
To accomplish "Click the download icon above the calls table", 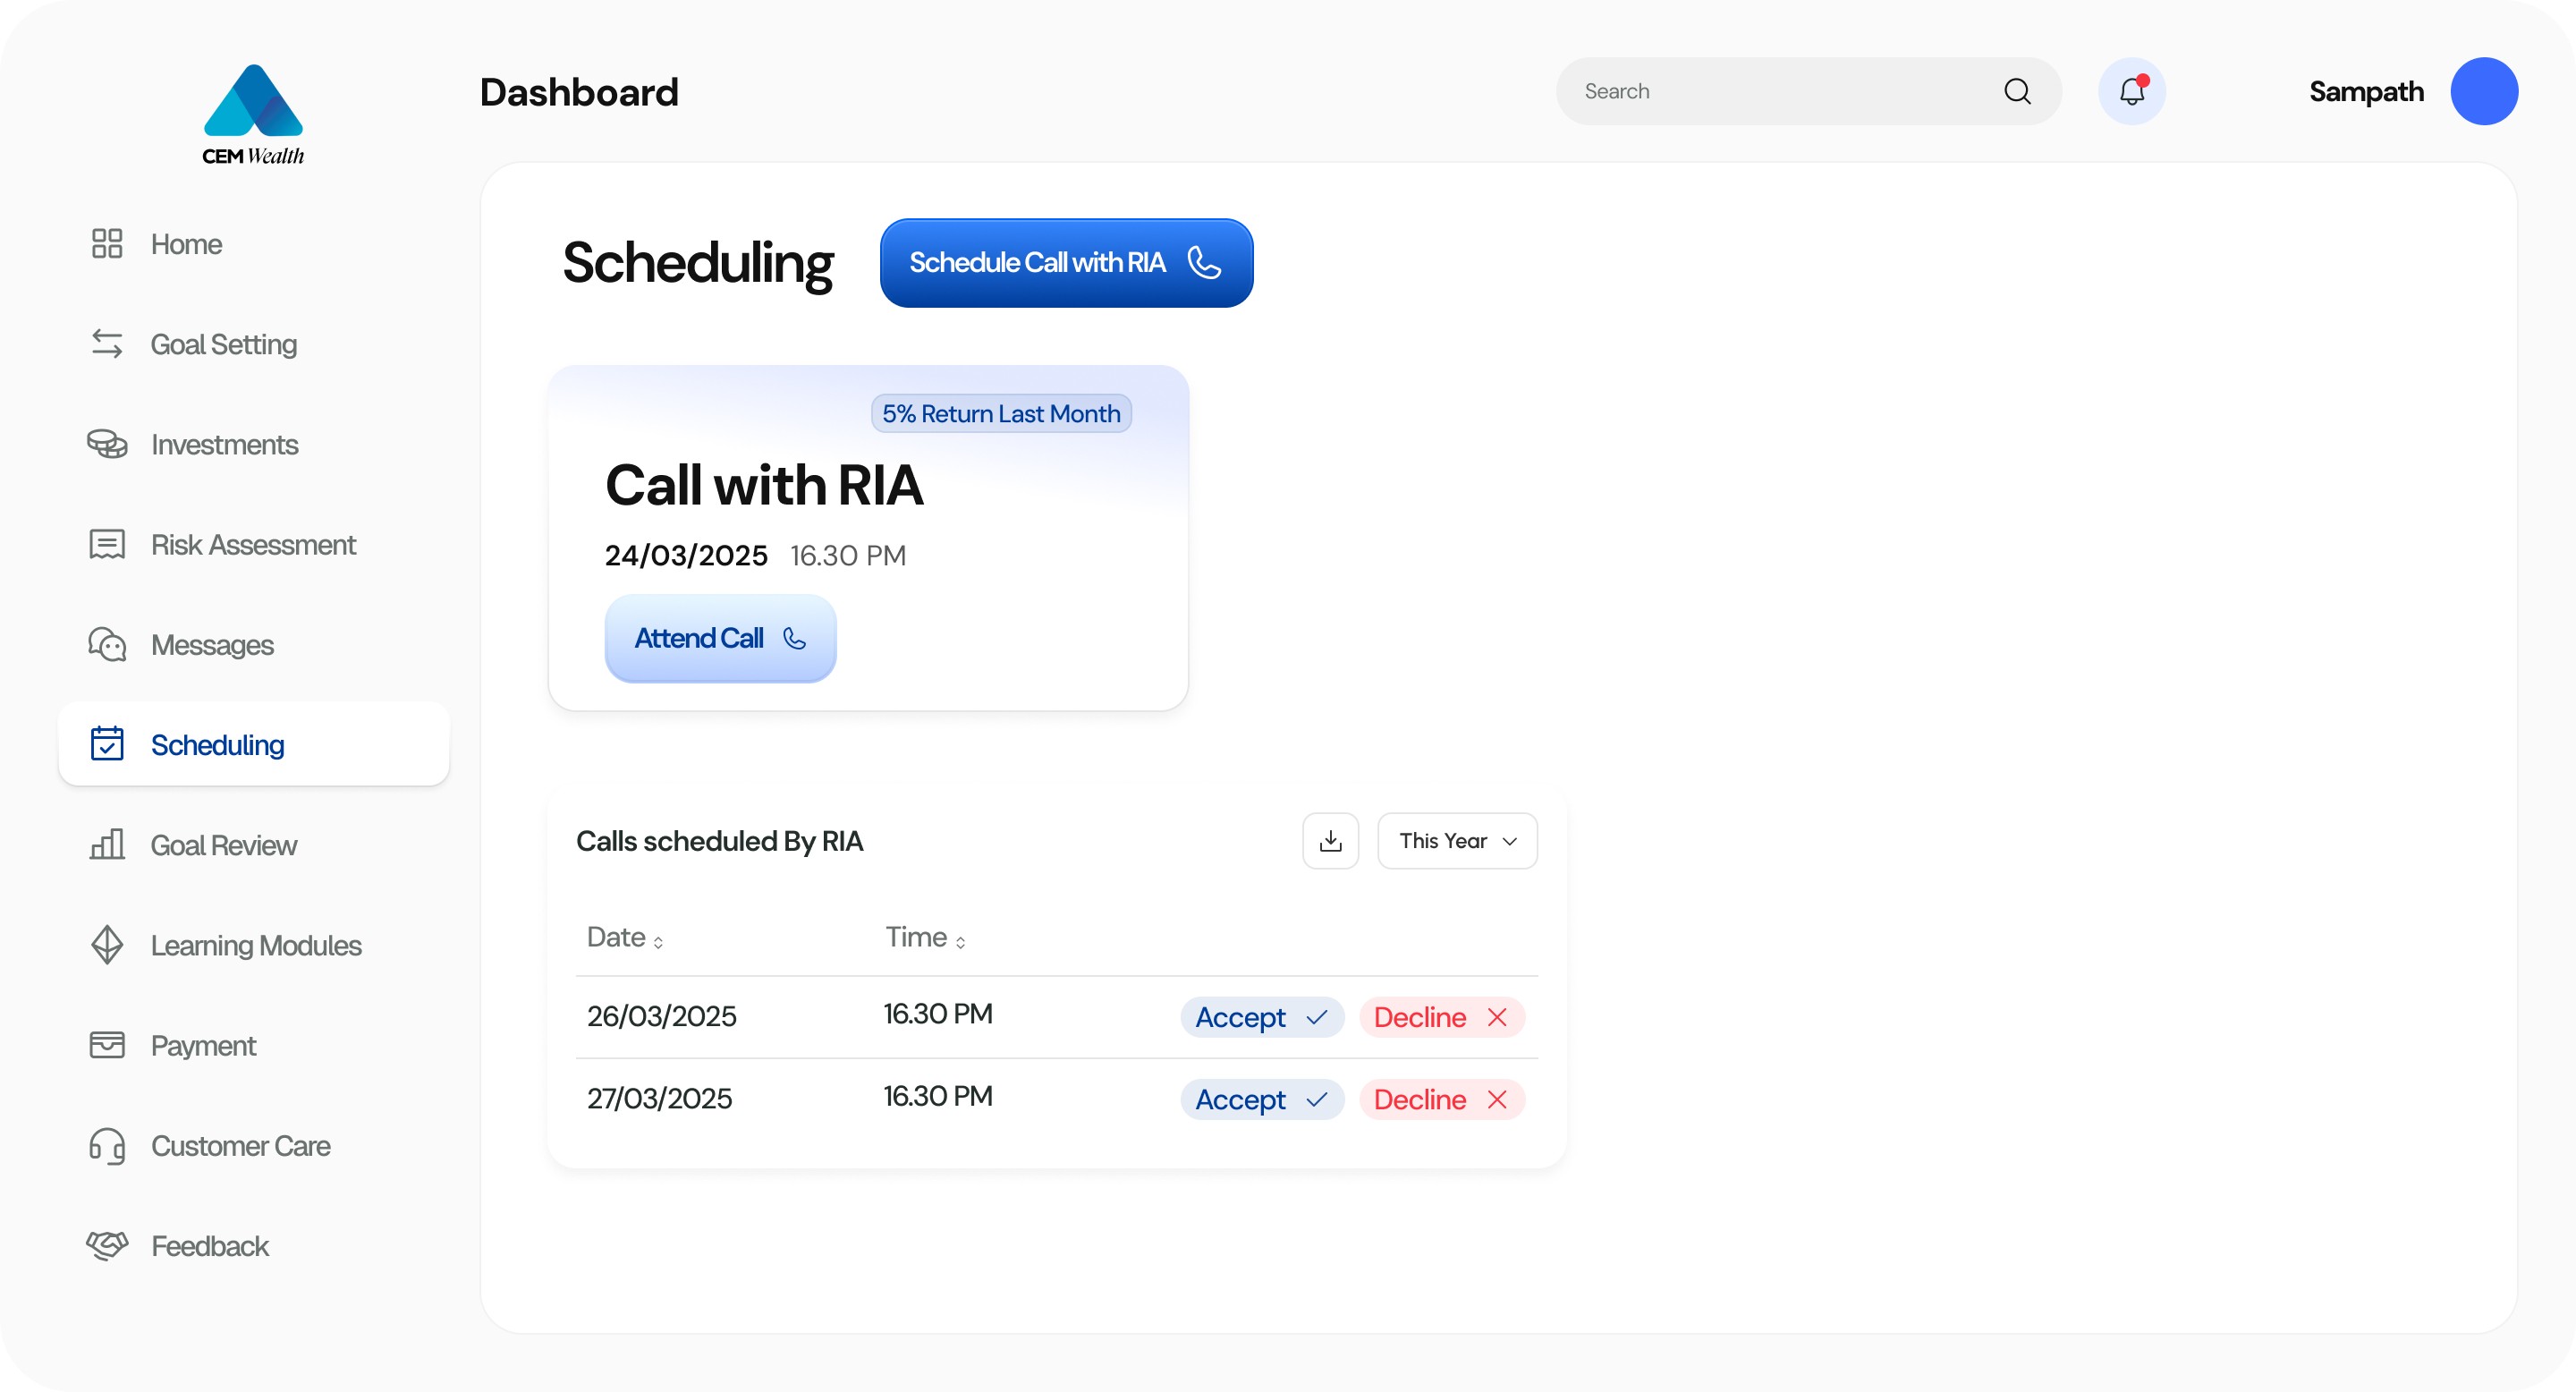I will point(1330,841).
